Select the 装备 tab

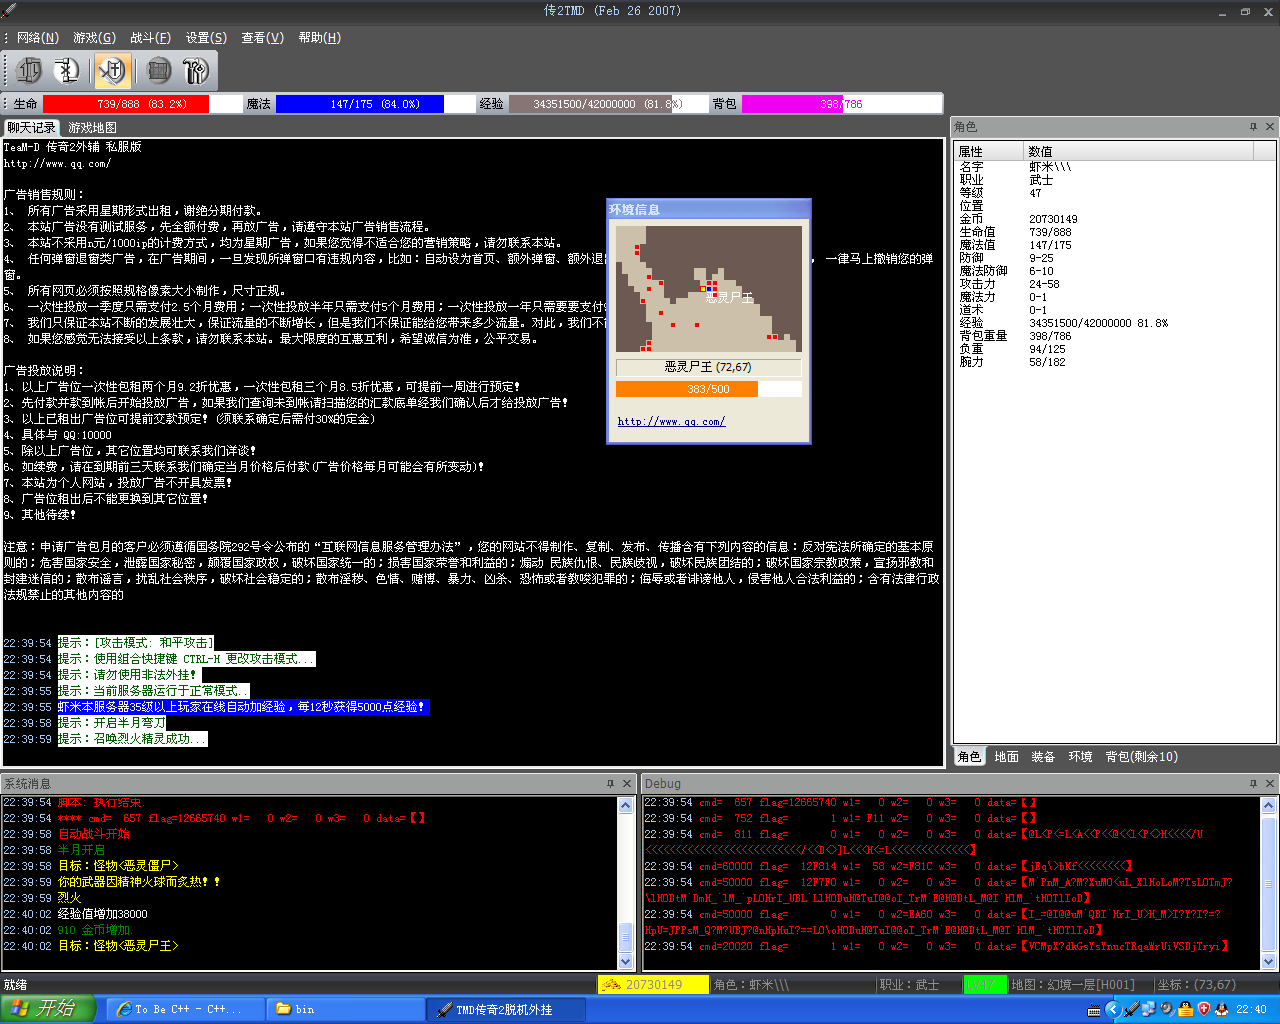1043,757
